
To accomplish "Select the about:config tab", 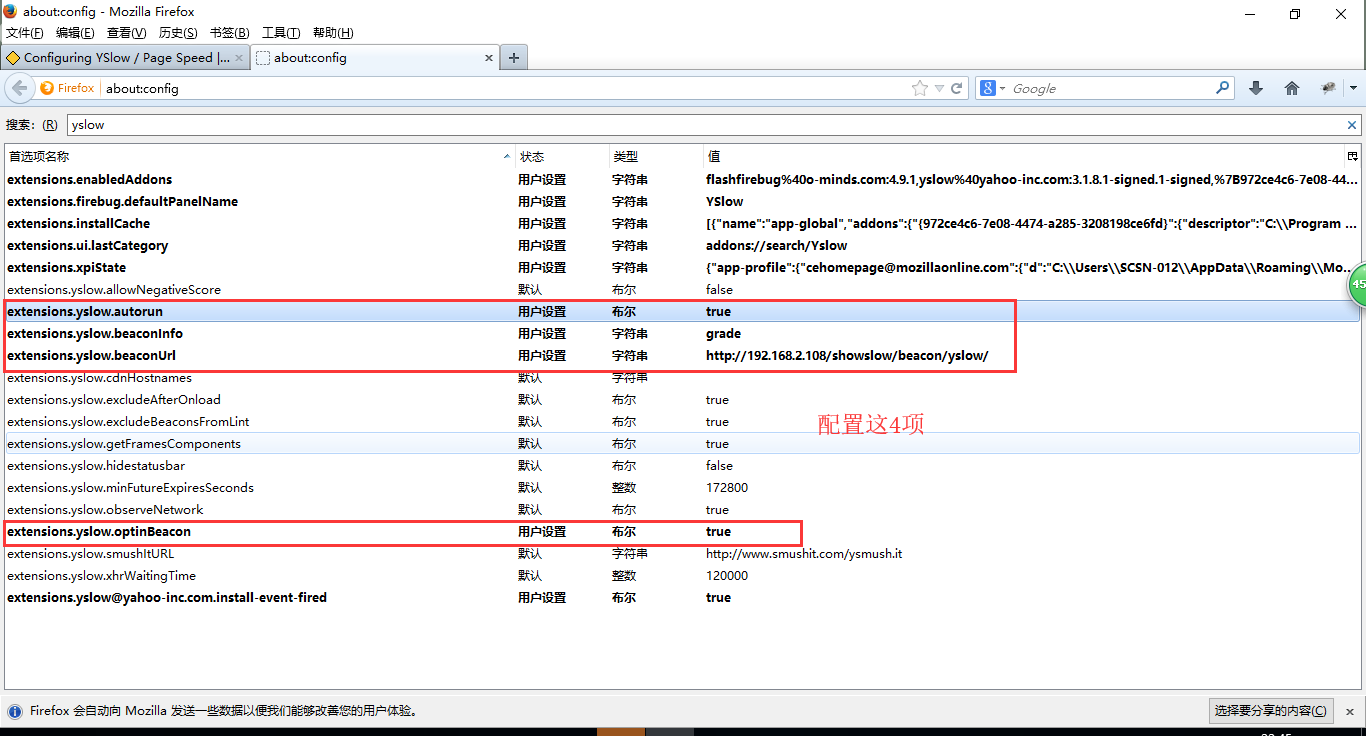I will (x=375, y=58).
